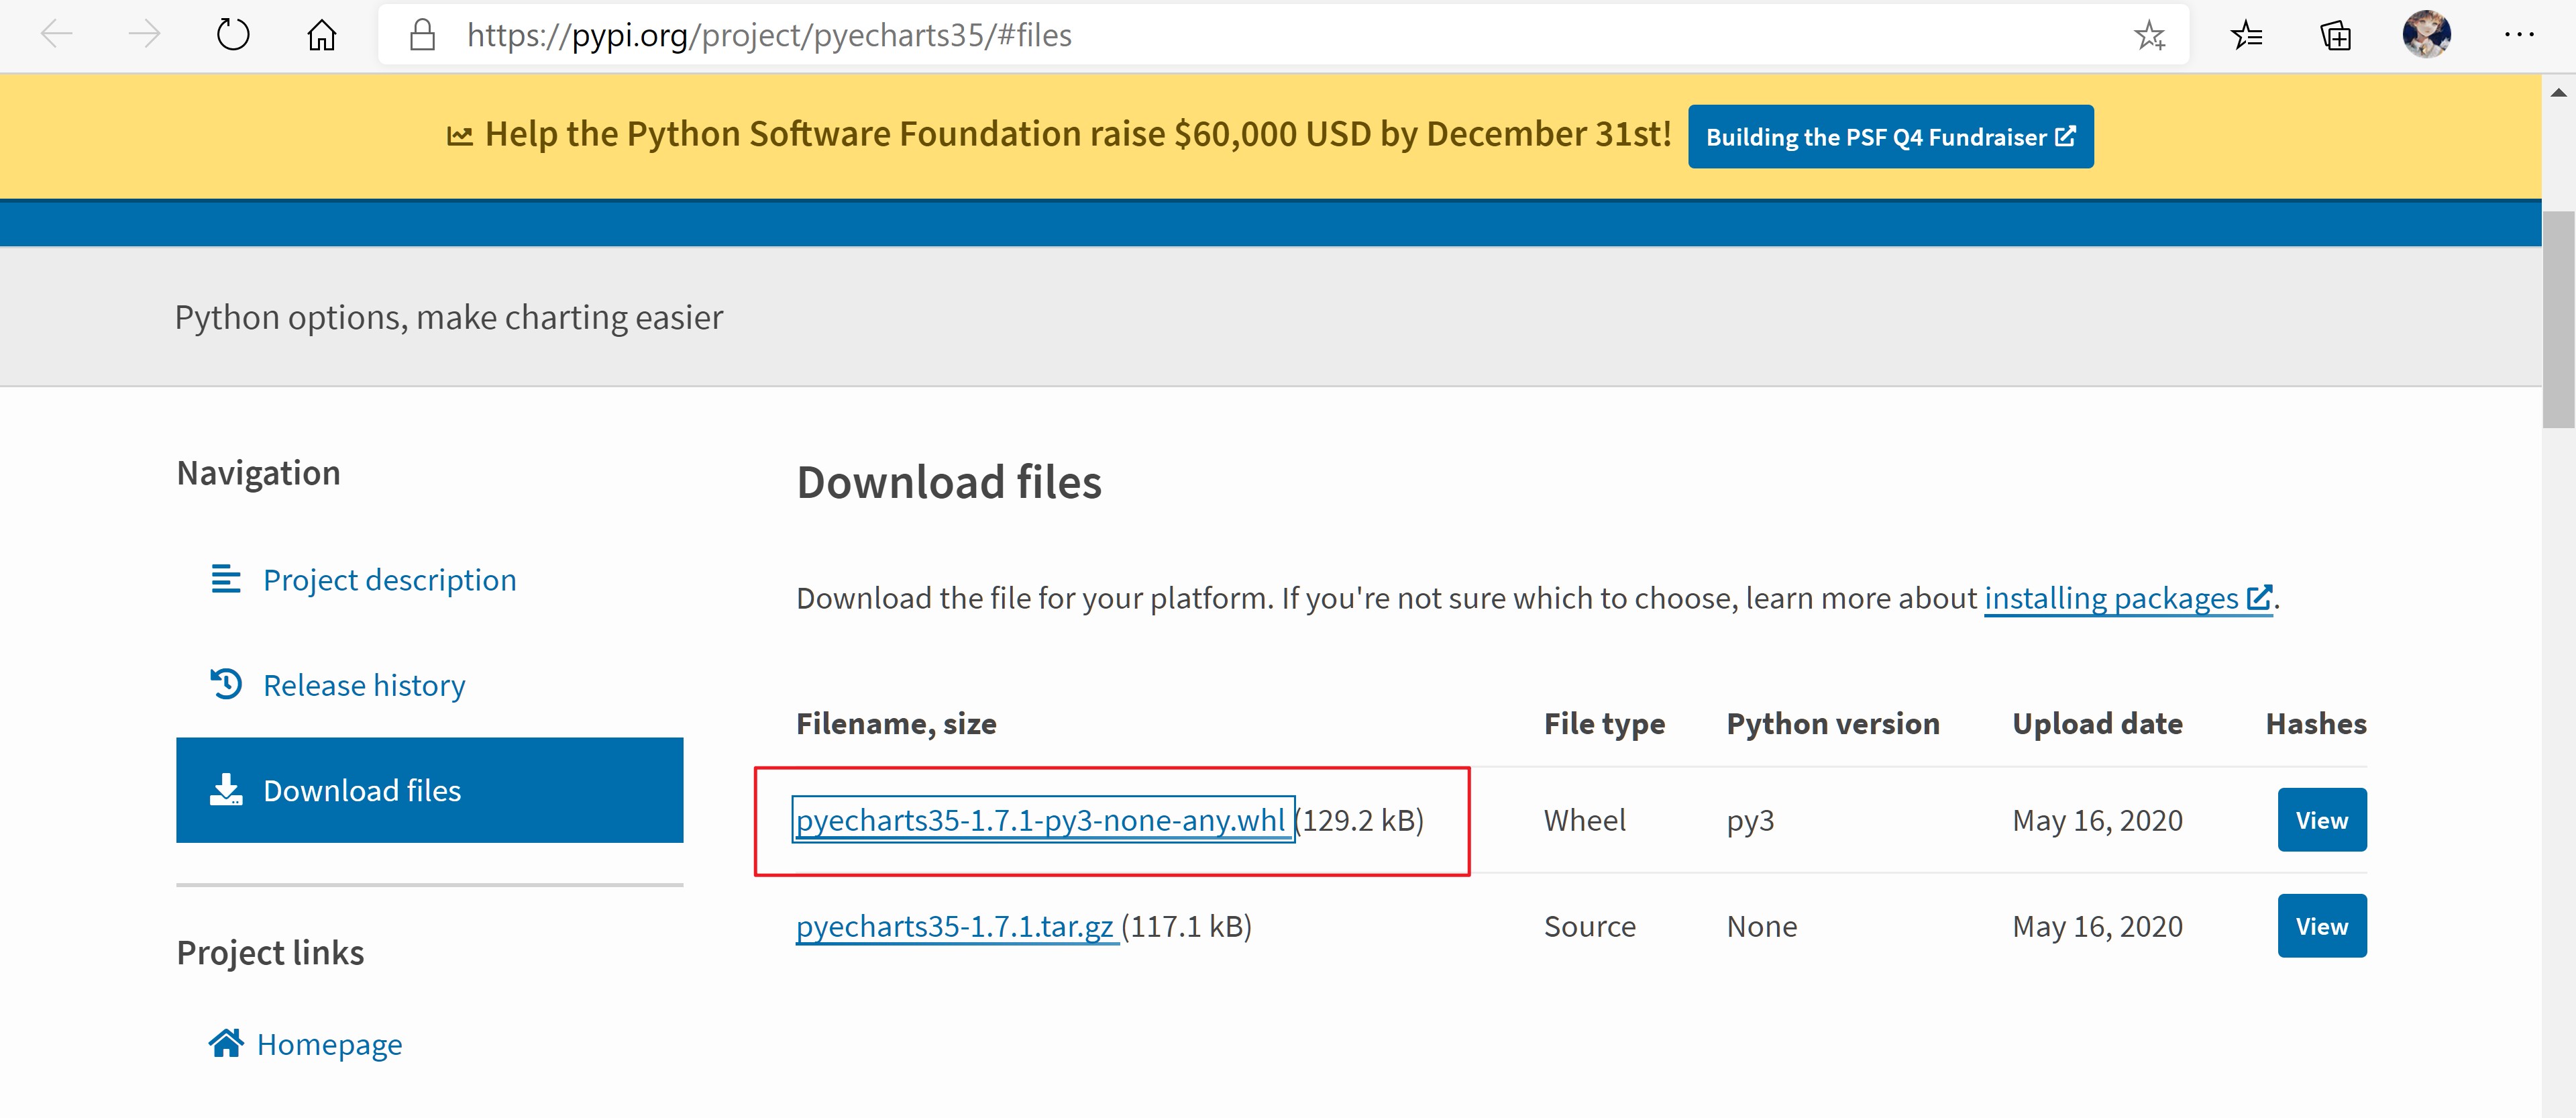Open browser Collections
This screenshot has width=2576, height=1118.
coord(2335,34)
